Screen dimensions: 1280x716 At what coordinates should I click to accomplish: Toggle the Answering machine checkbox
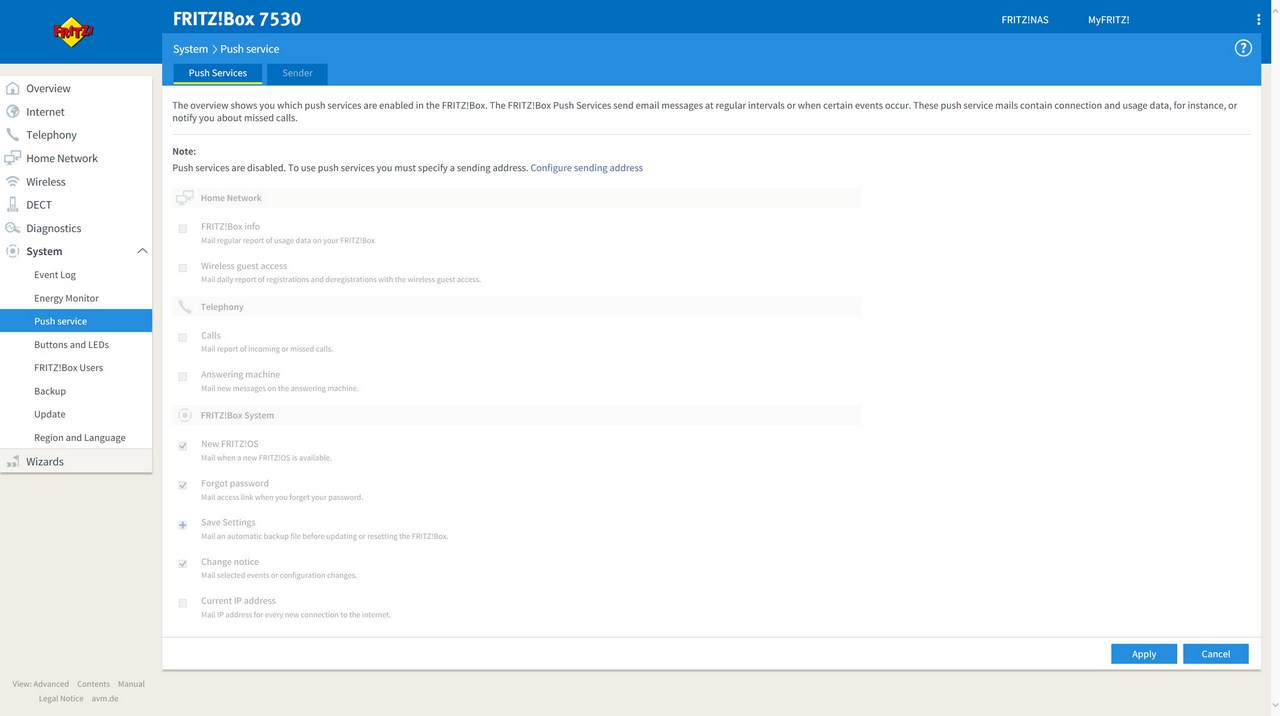point(183,377)
